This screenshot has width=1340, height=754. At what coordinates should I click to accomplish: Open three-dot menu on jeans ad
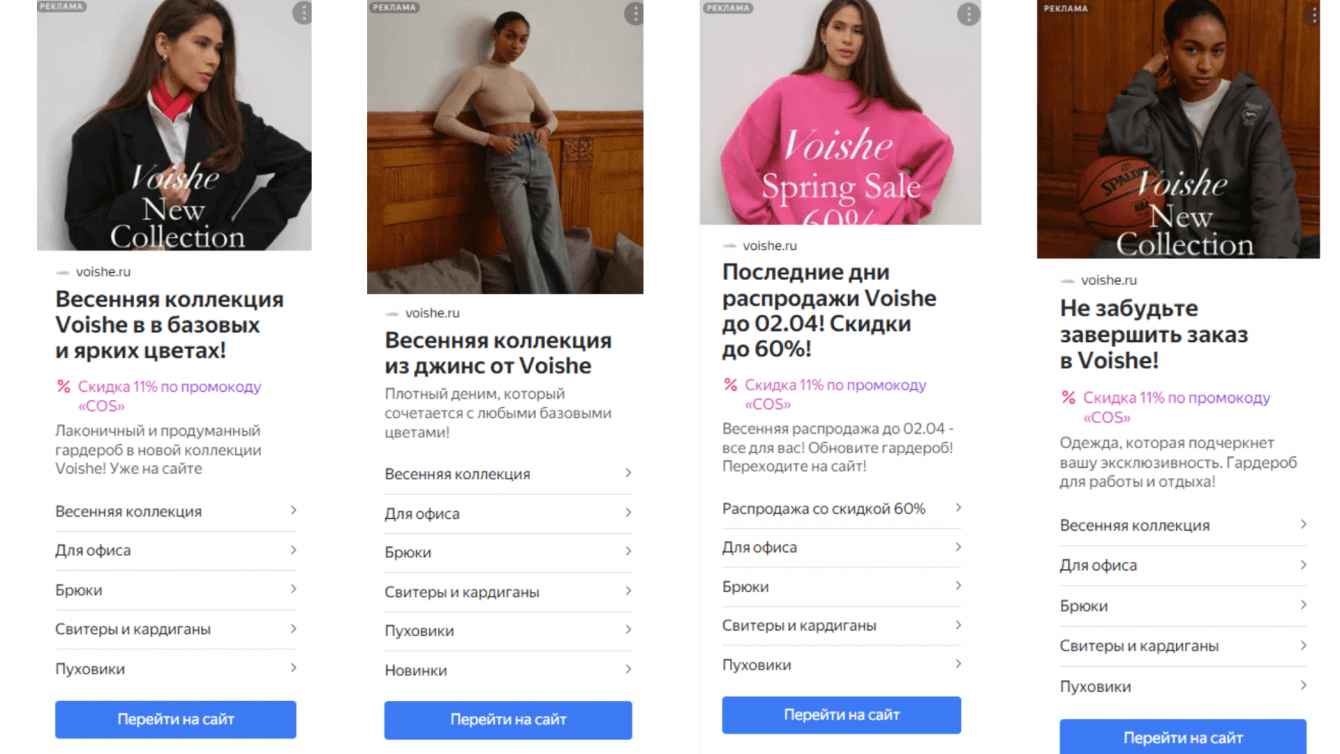click(634, 13)
